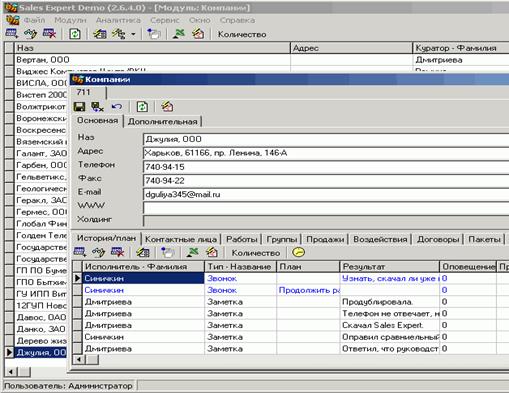Image resolution: width=509 pixels, height=393 pixels.
Task: Click the edit record icon in История/план toolbar
Action: coord(98,252)
